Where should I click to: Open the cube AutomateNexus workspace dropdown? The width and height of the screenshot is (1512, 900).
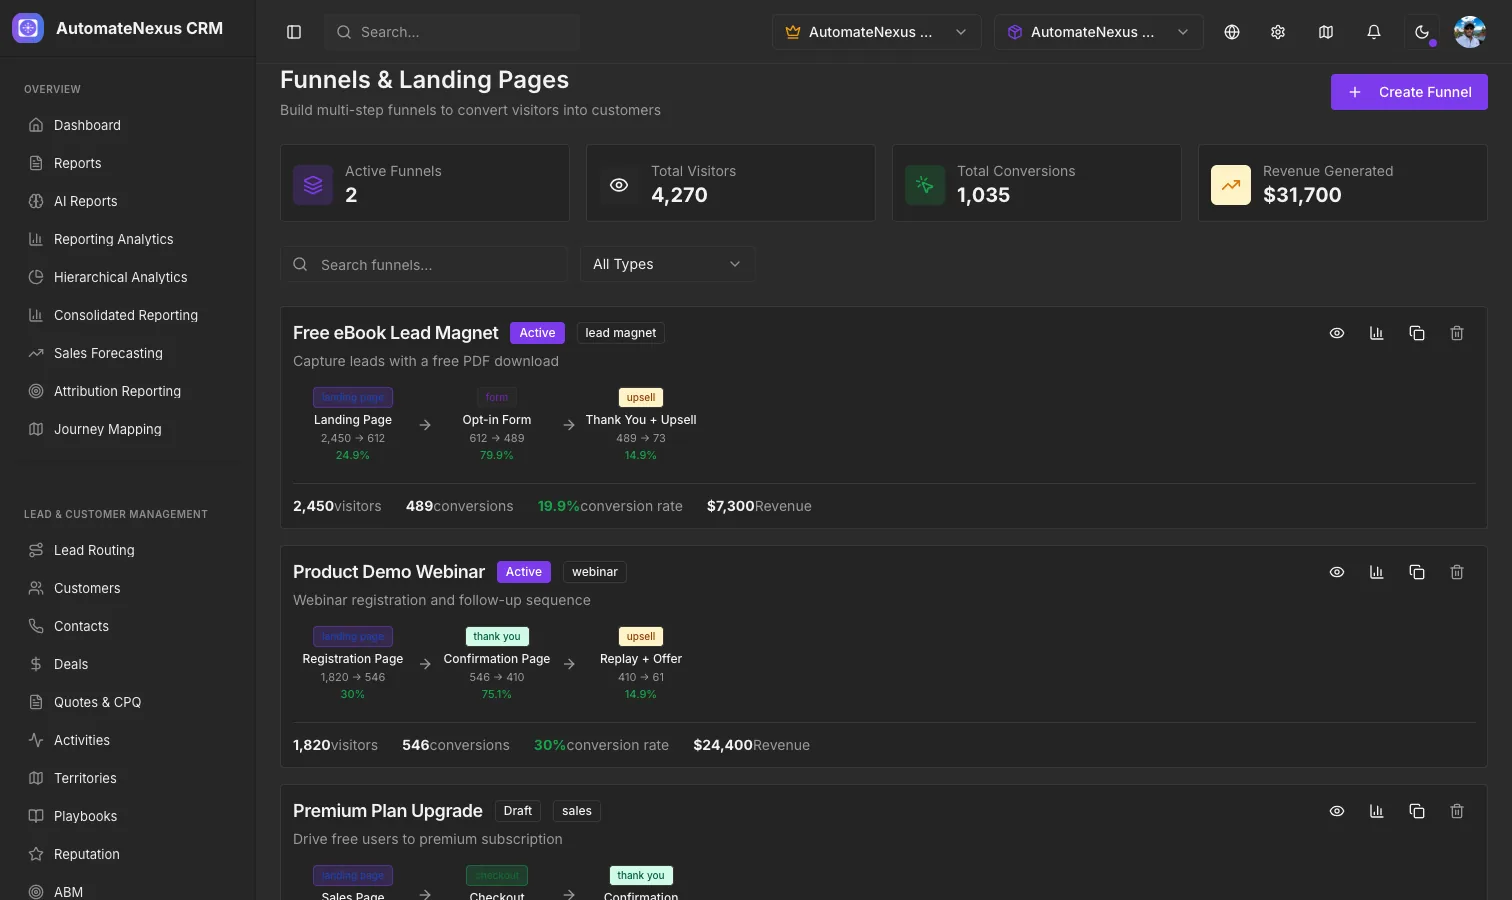pos(1098,32)
